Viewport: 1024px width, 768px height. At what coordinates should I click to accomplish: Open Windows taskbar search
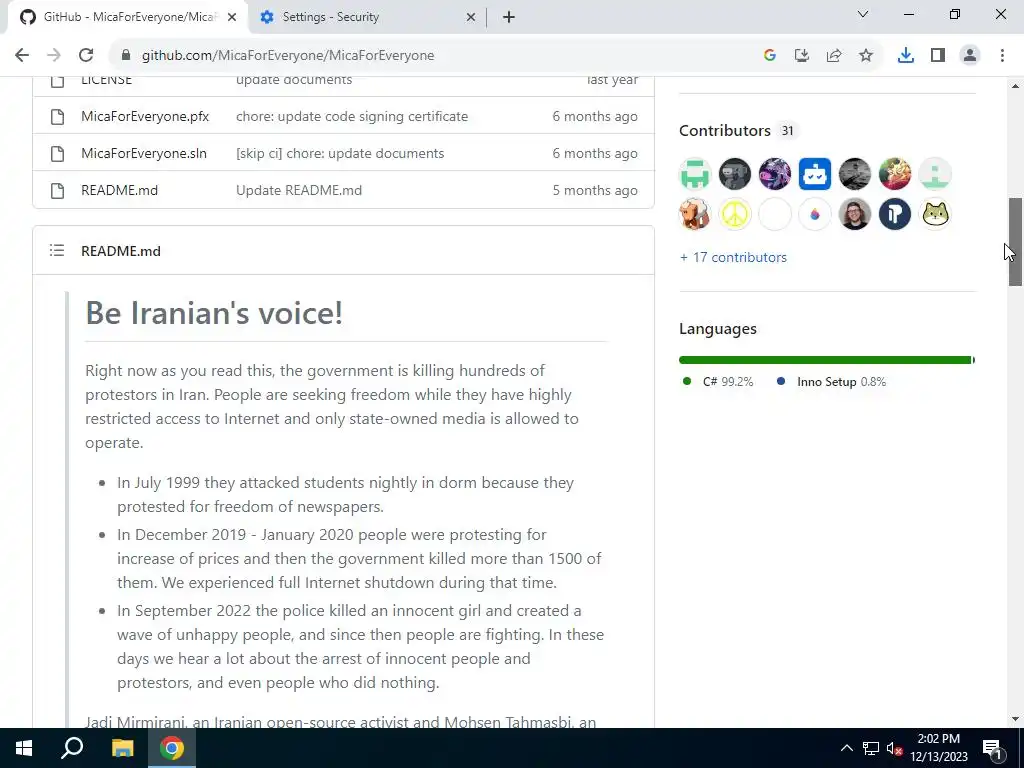click(72, 748)
